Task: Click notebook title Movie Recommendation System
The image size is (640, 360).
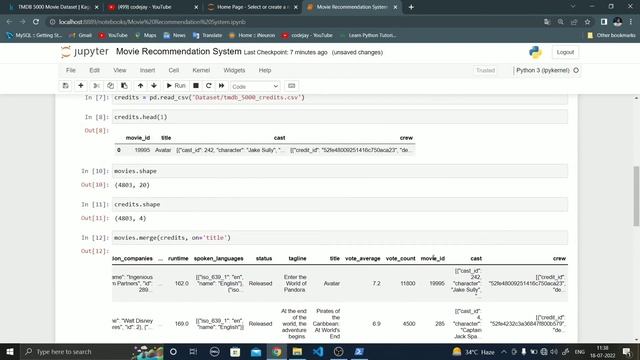Action: (179, 51)
